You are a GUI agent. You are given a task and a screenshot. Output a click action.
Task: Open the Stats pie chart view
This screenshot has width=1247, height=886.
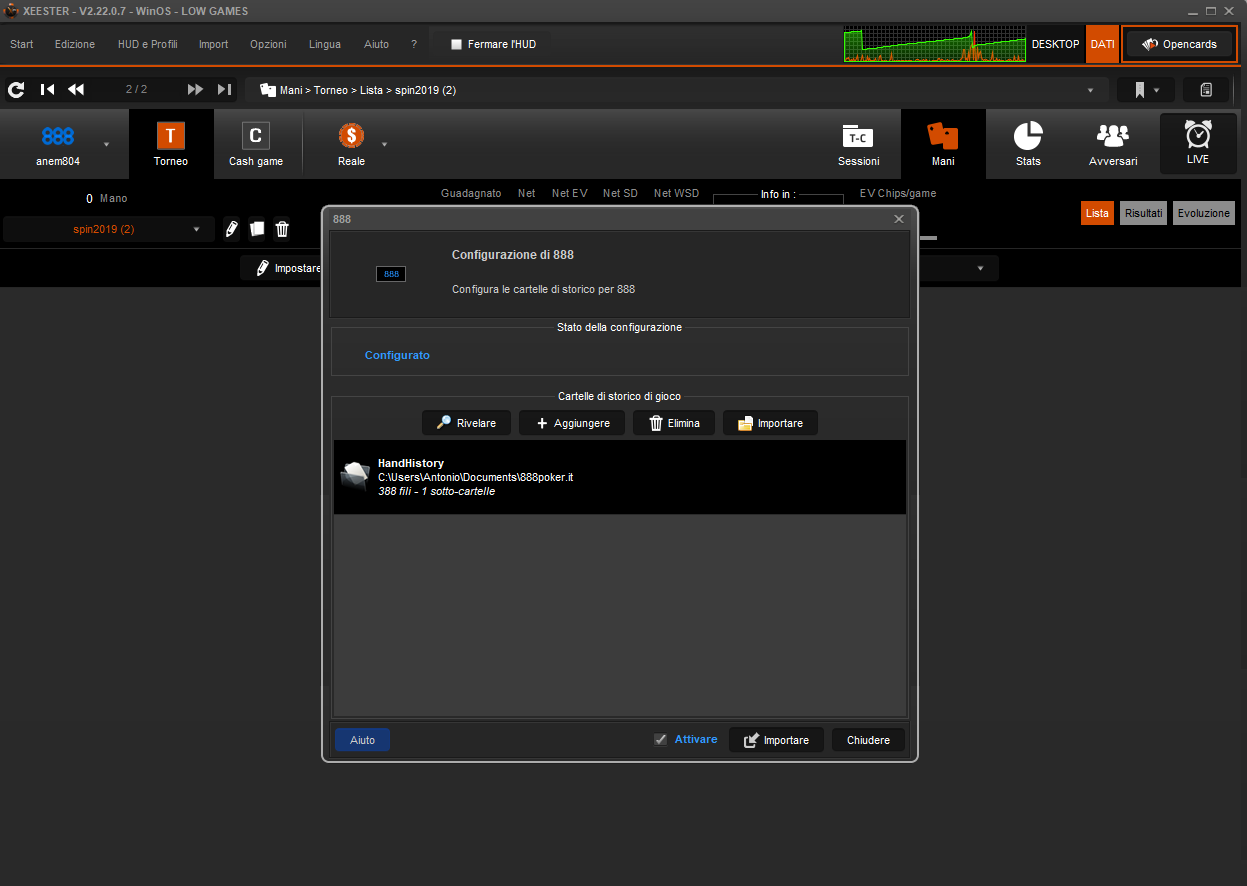point(1028,144)
